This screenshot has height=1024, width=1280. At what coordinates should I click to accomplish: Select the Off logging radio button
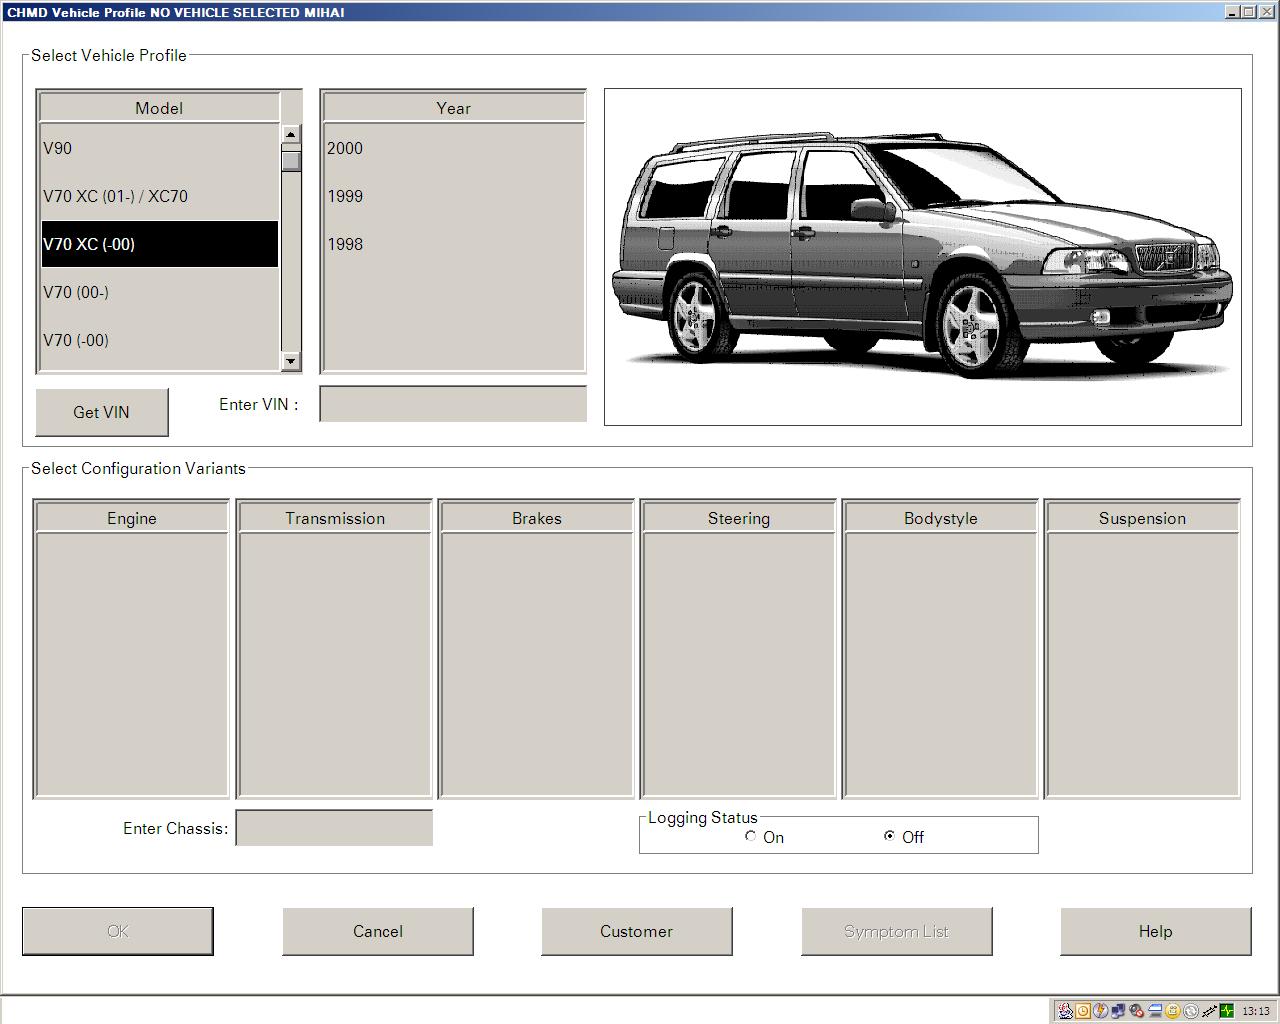(x=889, y=836)
